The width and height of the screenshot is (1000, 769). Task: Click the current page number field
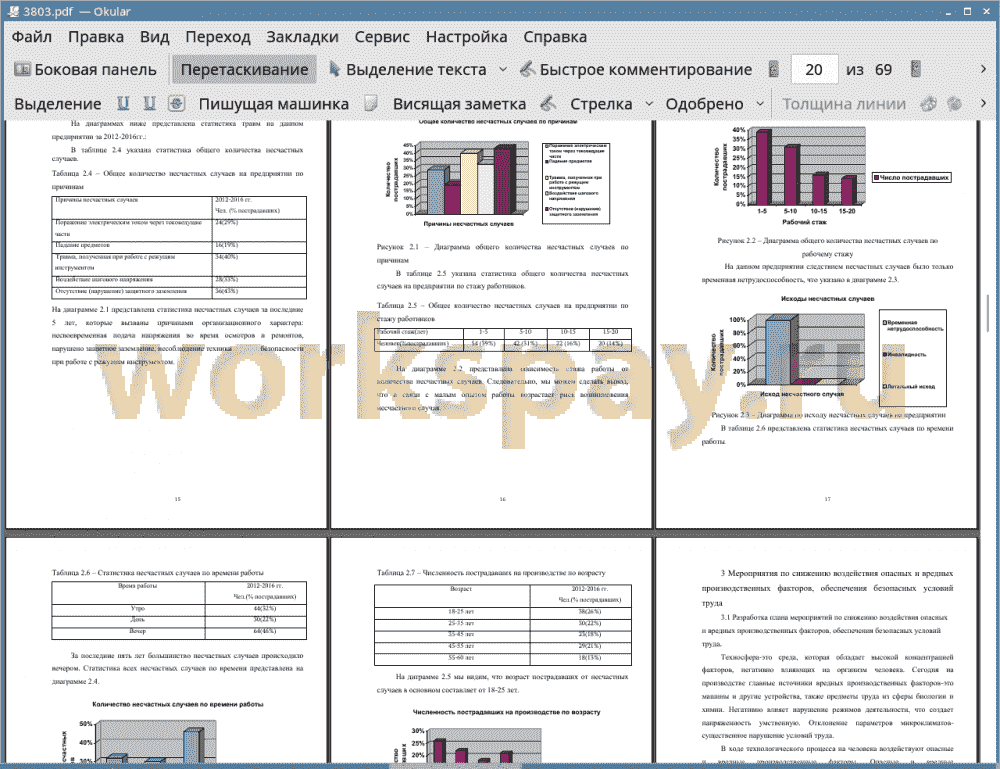(814, 70)
